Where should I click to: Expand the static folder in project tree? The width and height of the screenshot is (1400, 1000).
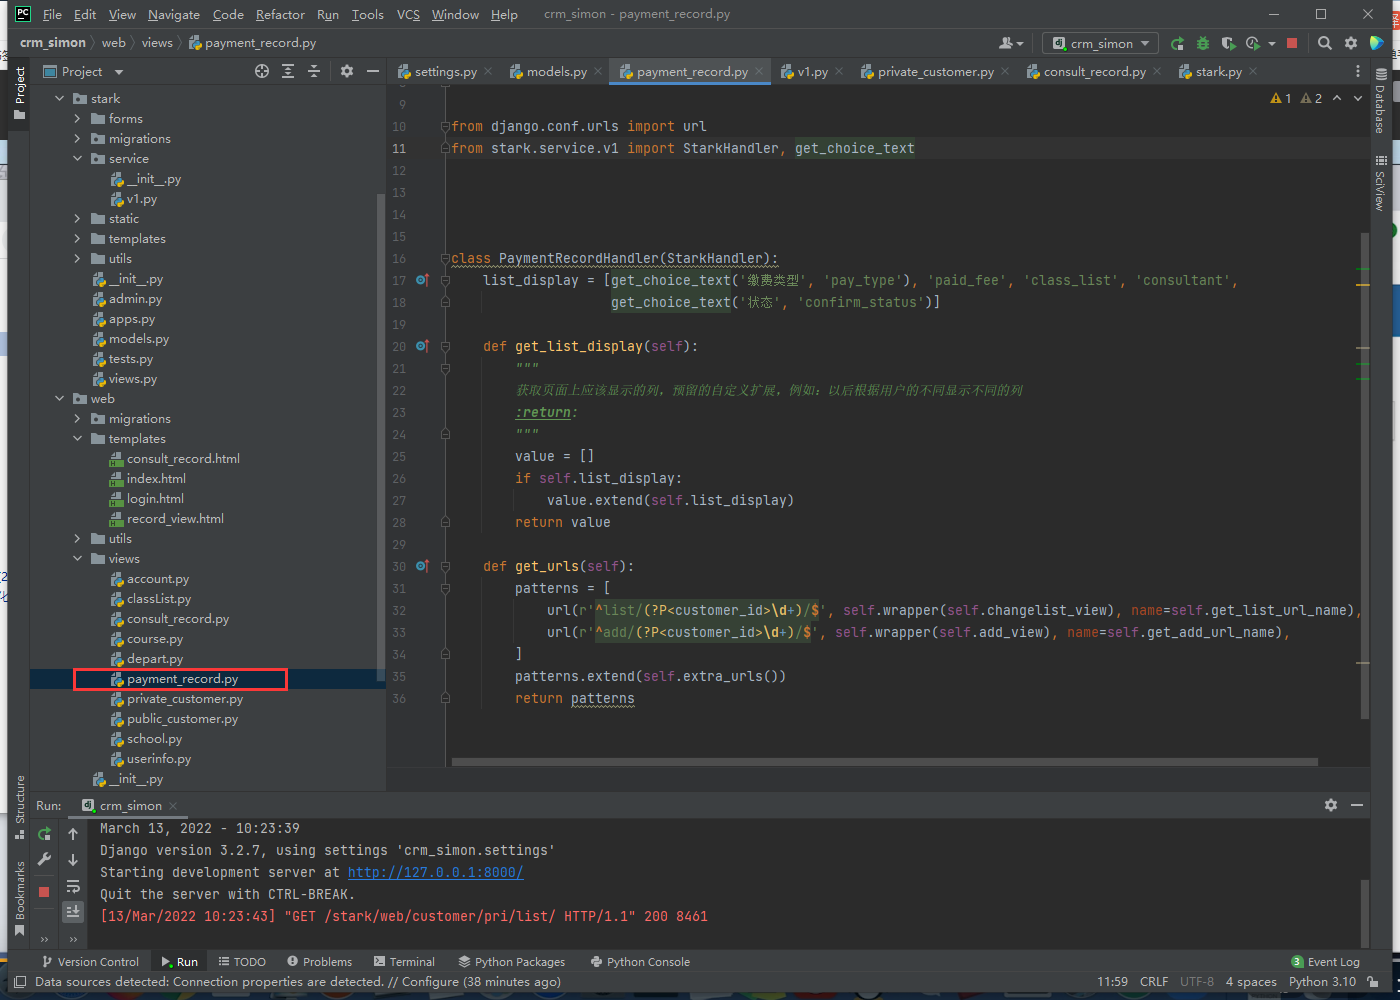point(78,219)
